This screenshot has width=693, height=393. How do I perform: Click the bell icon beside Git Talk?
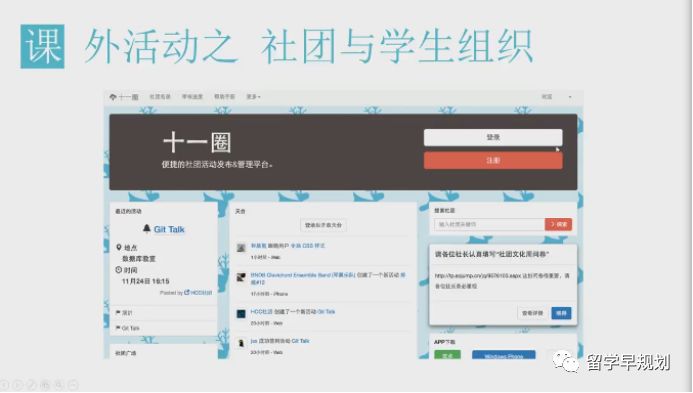(x=147, y=228)
